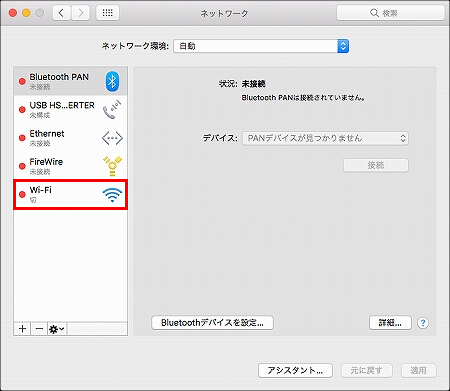Click the phone modem icon
The image size is (450, 391).
[112, 110]
